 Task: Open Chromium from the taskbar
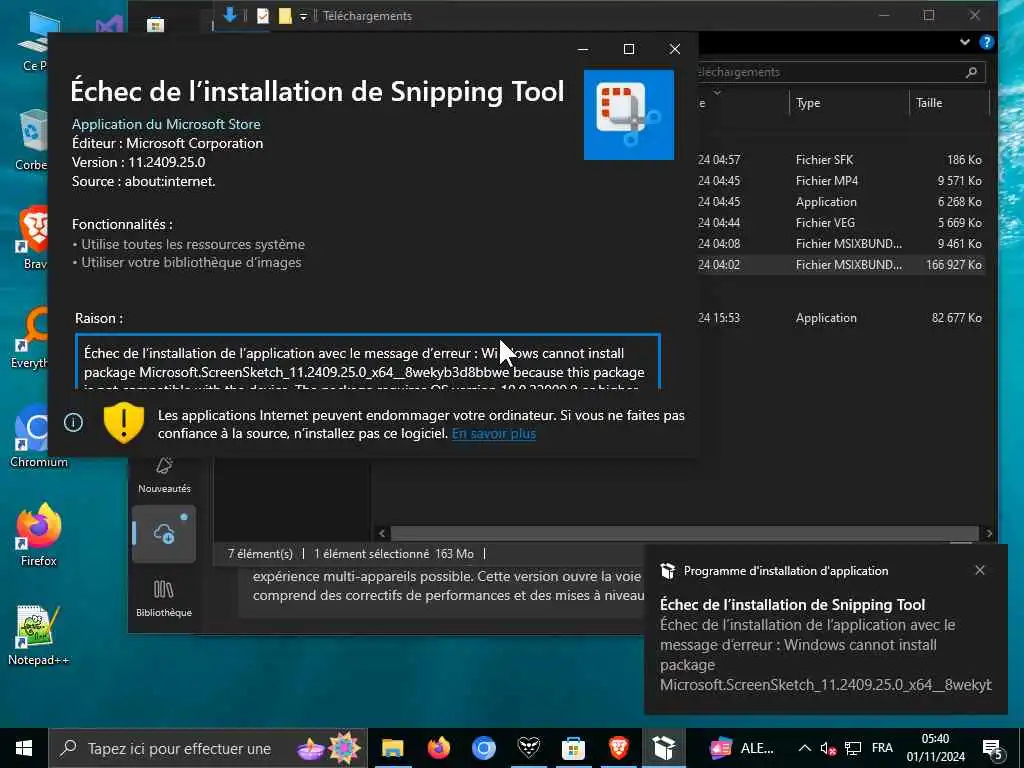pos(483,748)
